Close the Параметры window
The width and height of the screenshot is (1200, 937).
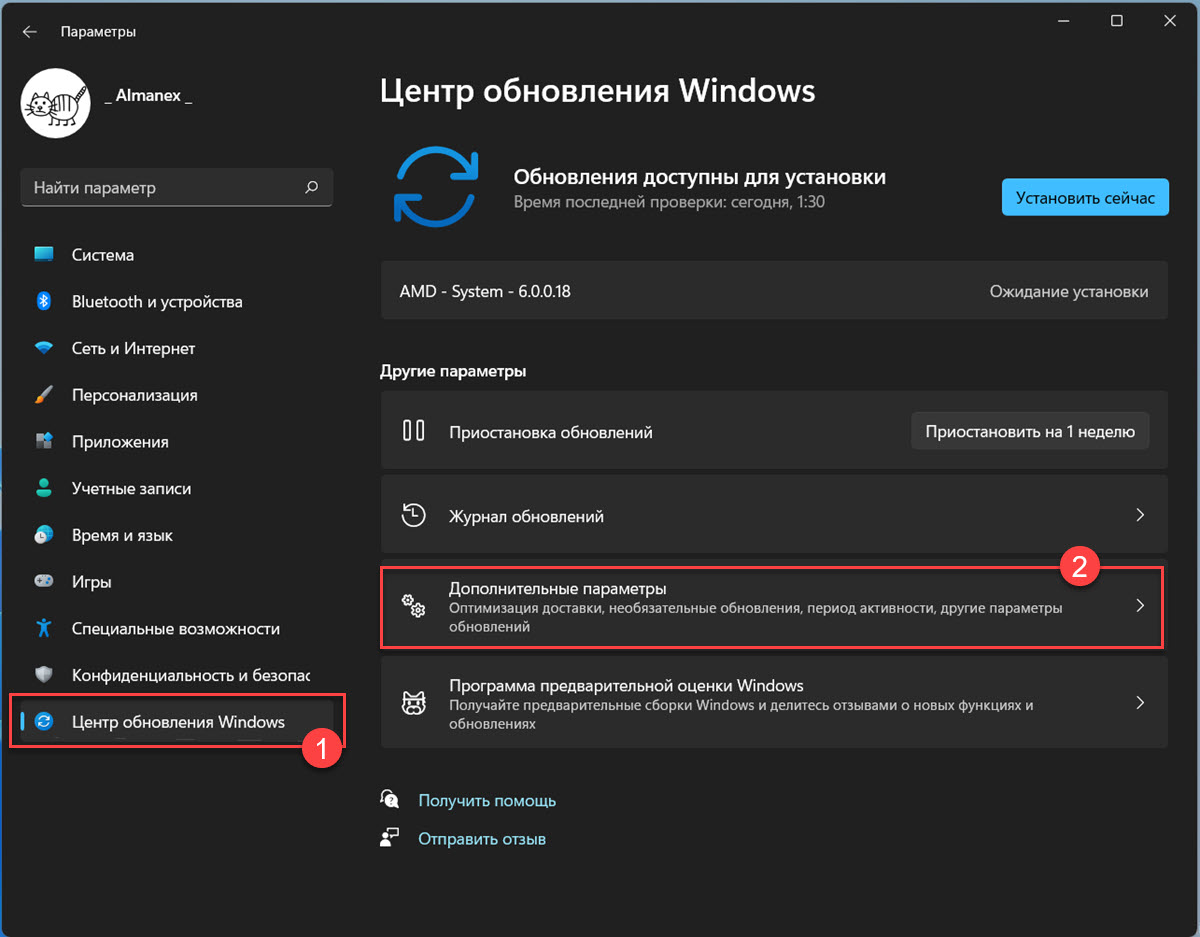[x=1172, y=21]
